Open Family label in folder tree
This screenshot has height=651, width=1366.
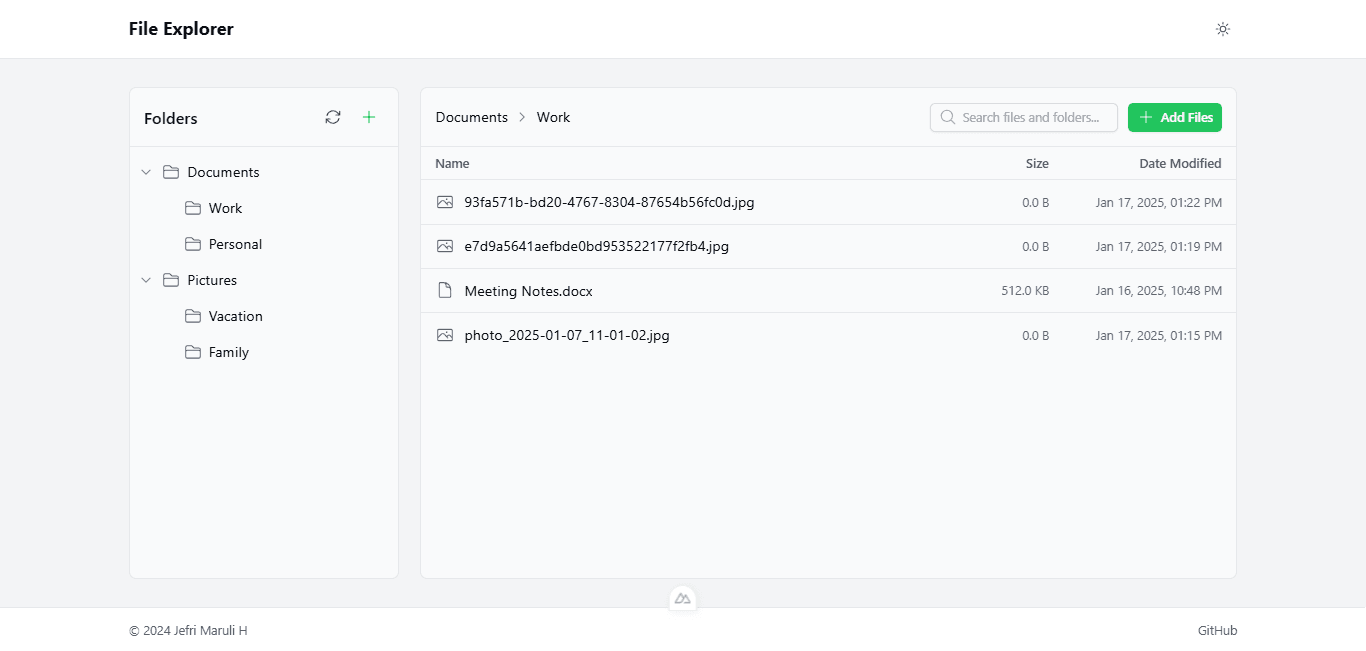coord(229,352)
